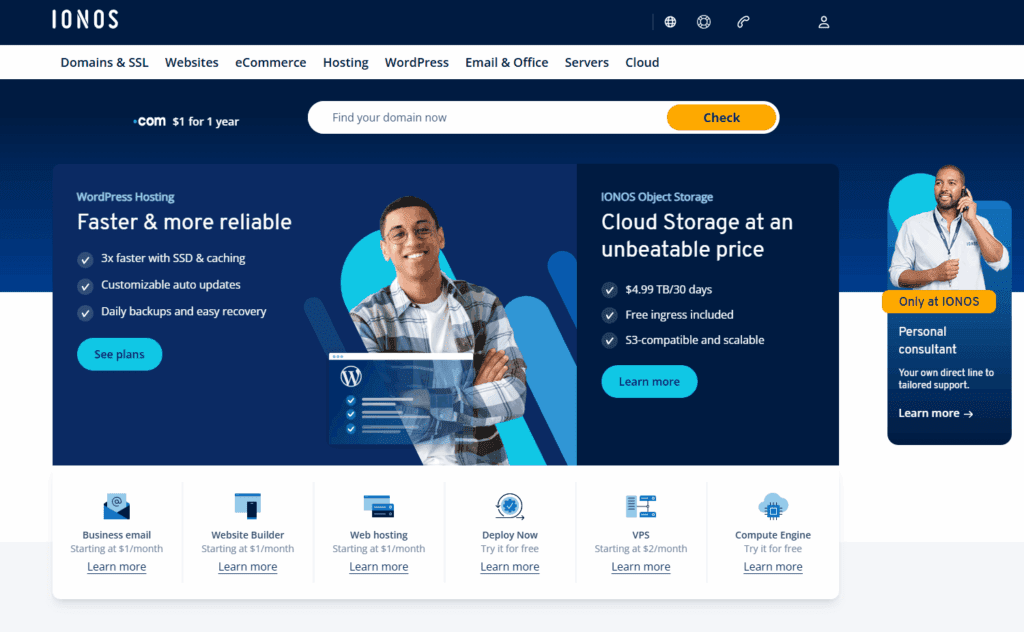Click the Website Builder icon
Screen dimensions: 1024x632
tap(248, 506)
